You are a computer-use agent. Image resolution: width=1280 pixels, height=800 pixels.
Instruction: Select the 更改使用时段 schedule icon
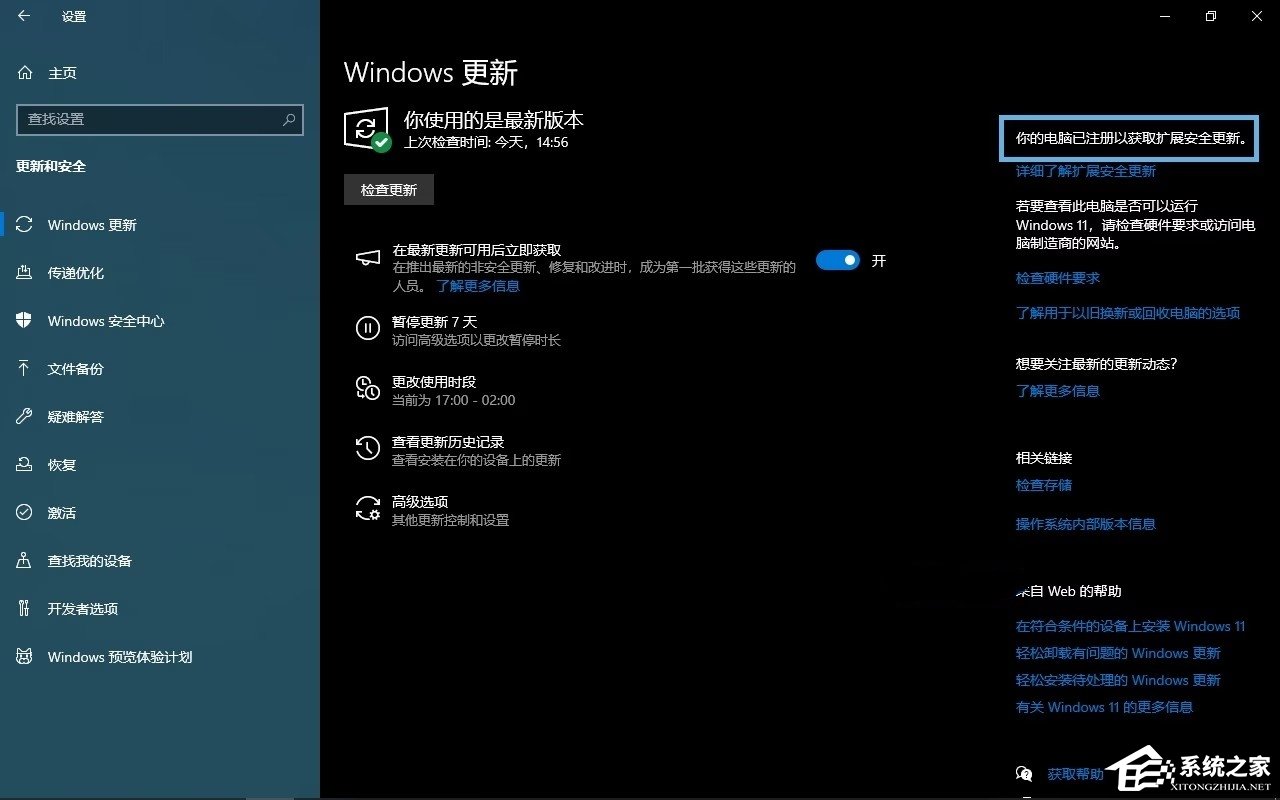pyautogui.click(x=367, y=388)
